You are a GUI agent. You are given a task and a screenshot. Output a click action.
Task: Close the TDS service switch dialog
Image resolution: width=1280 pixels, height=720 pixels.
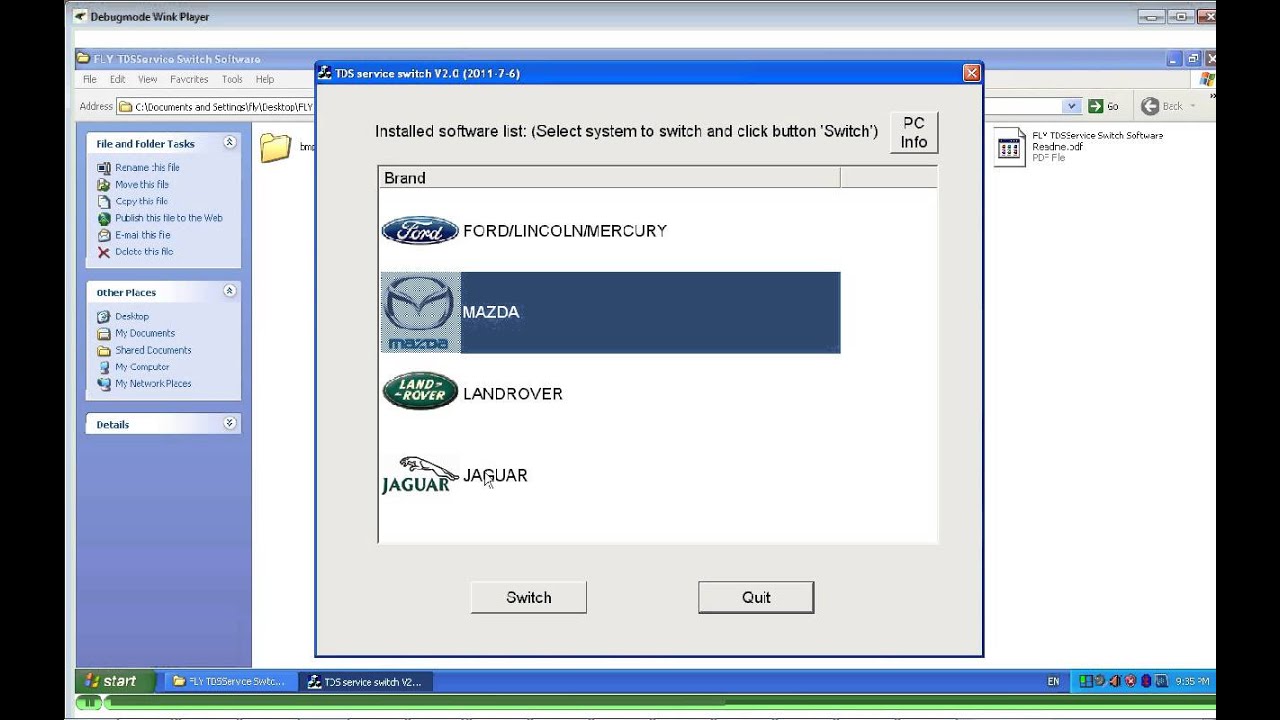pos(971,73)
